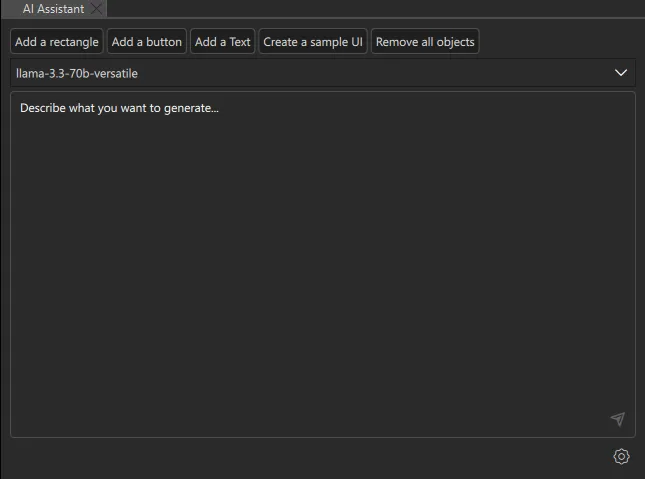Submit the prompt using the send arrow
This screenshot has width=645, height=479.
(618, 419)
